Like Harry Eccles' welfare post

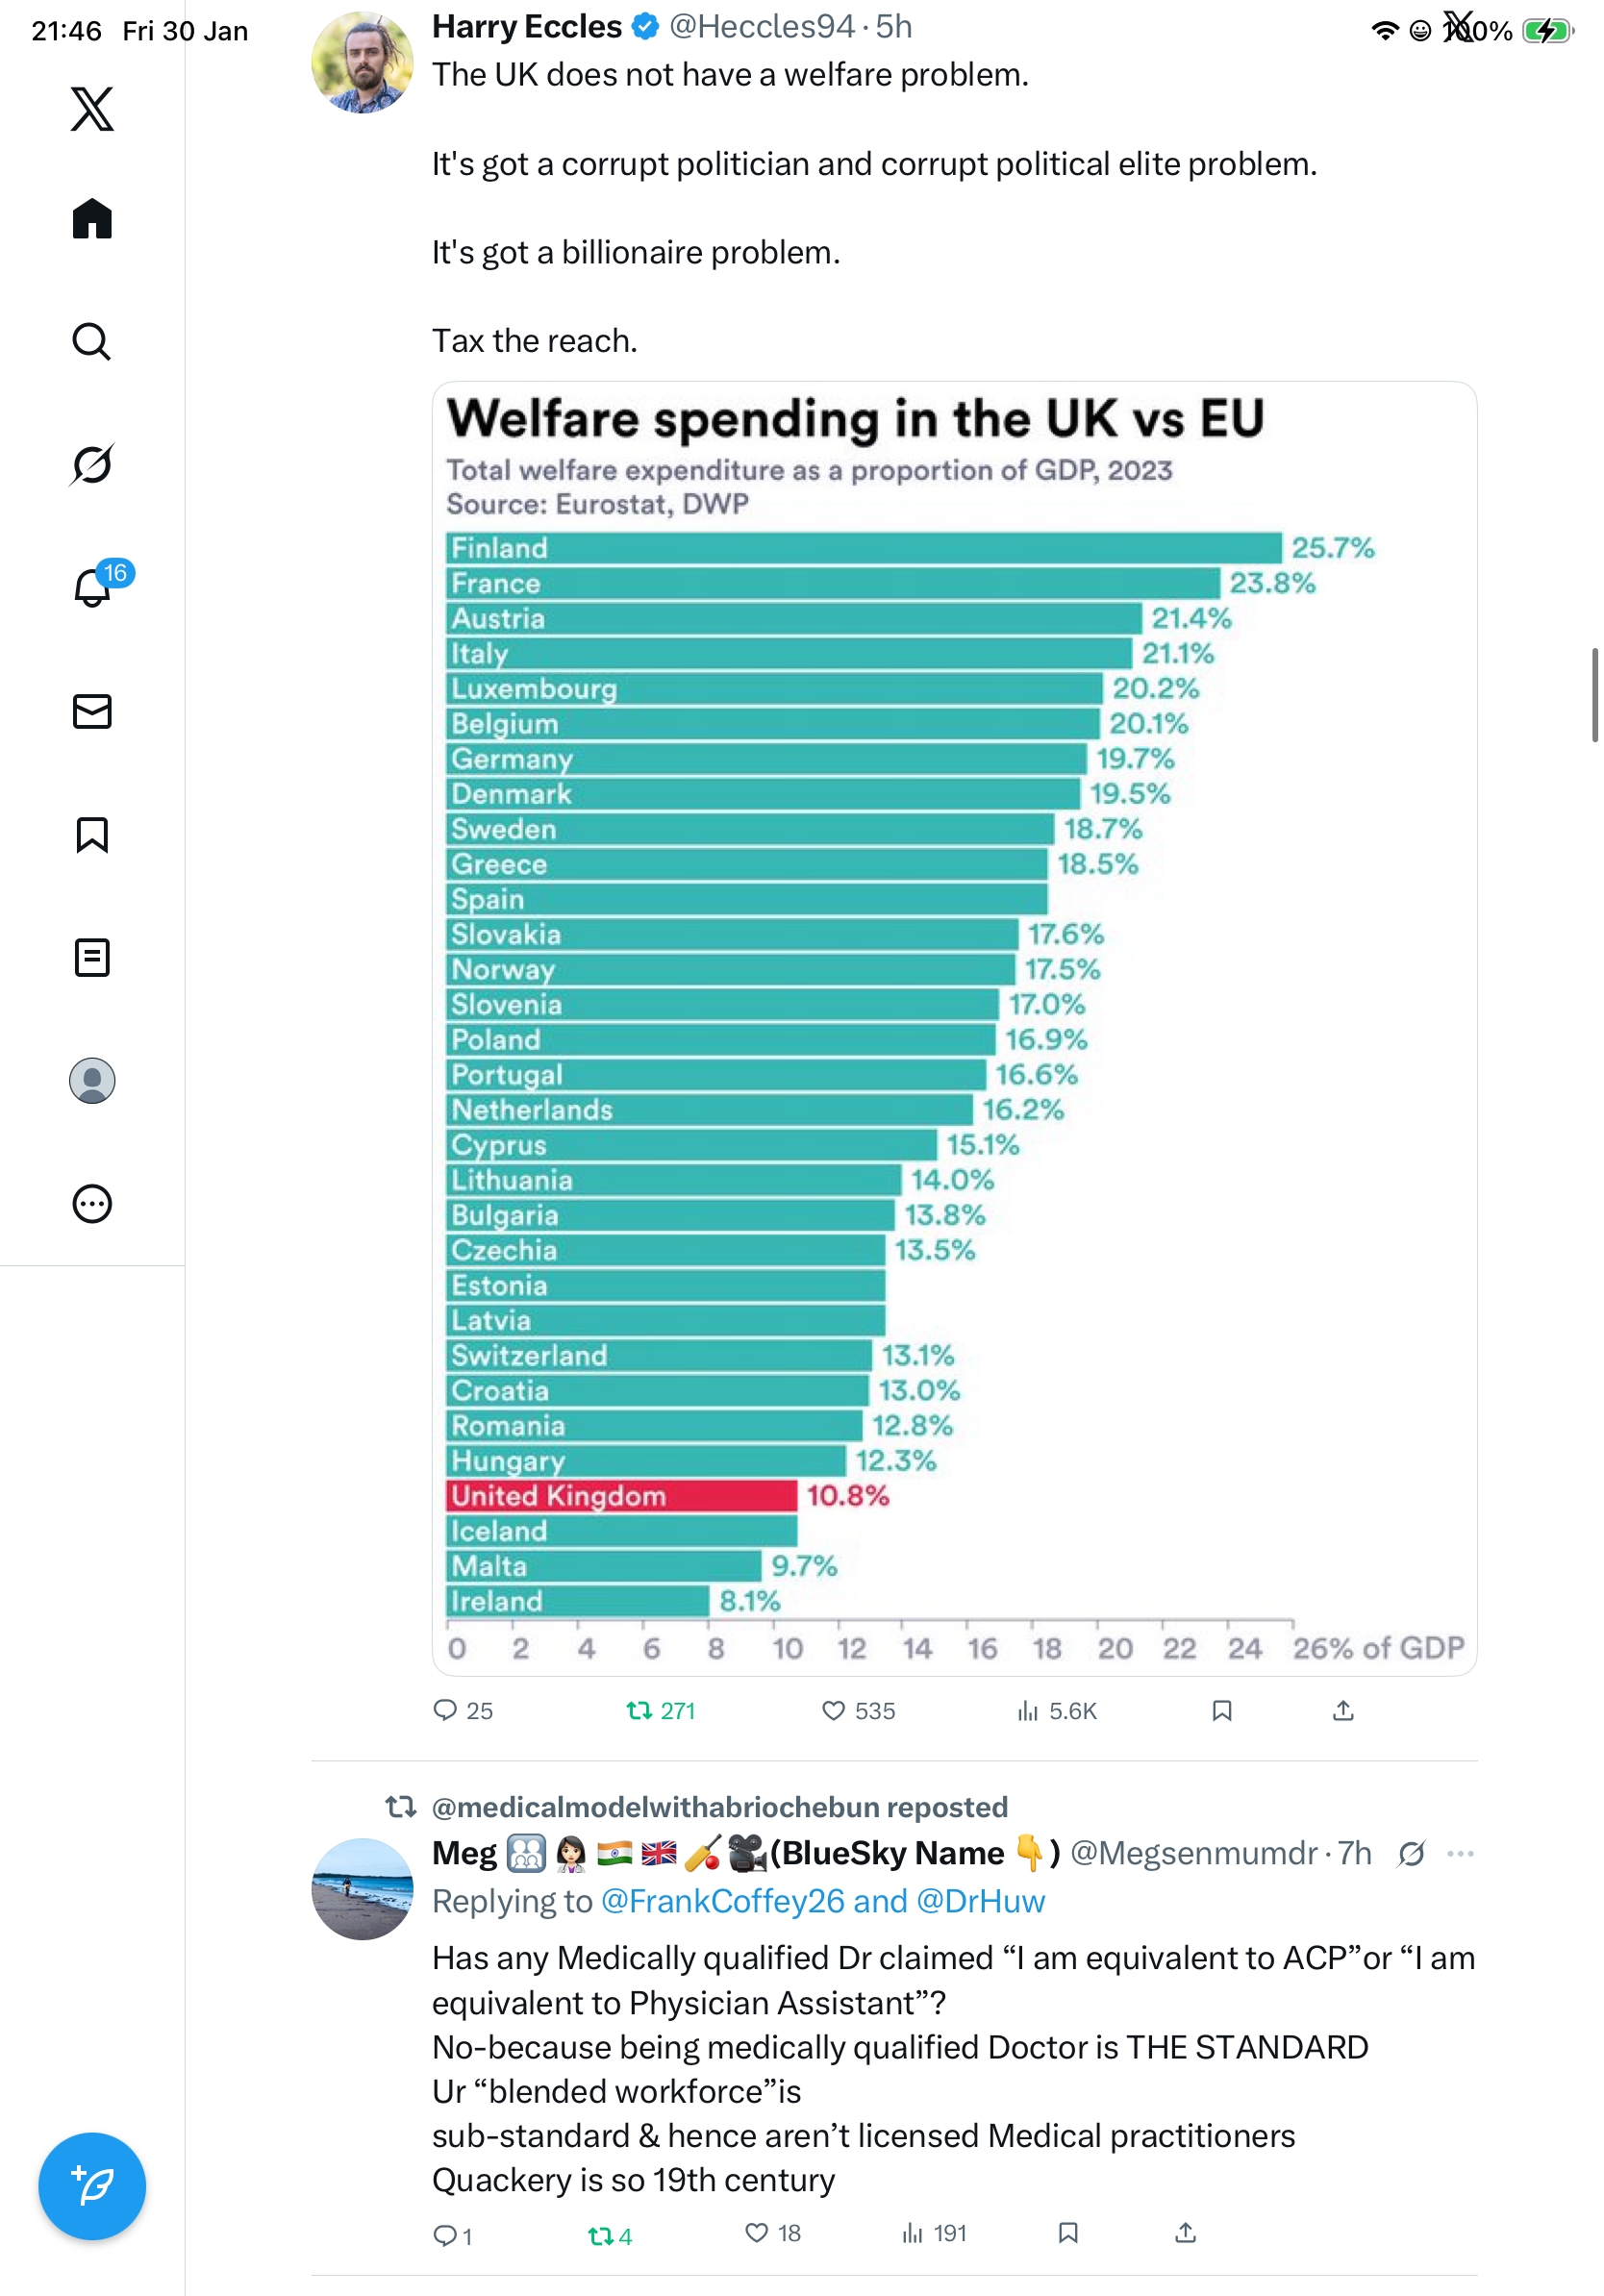coord(833,1710)
